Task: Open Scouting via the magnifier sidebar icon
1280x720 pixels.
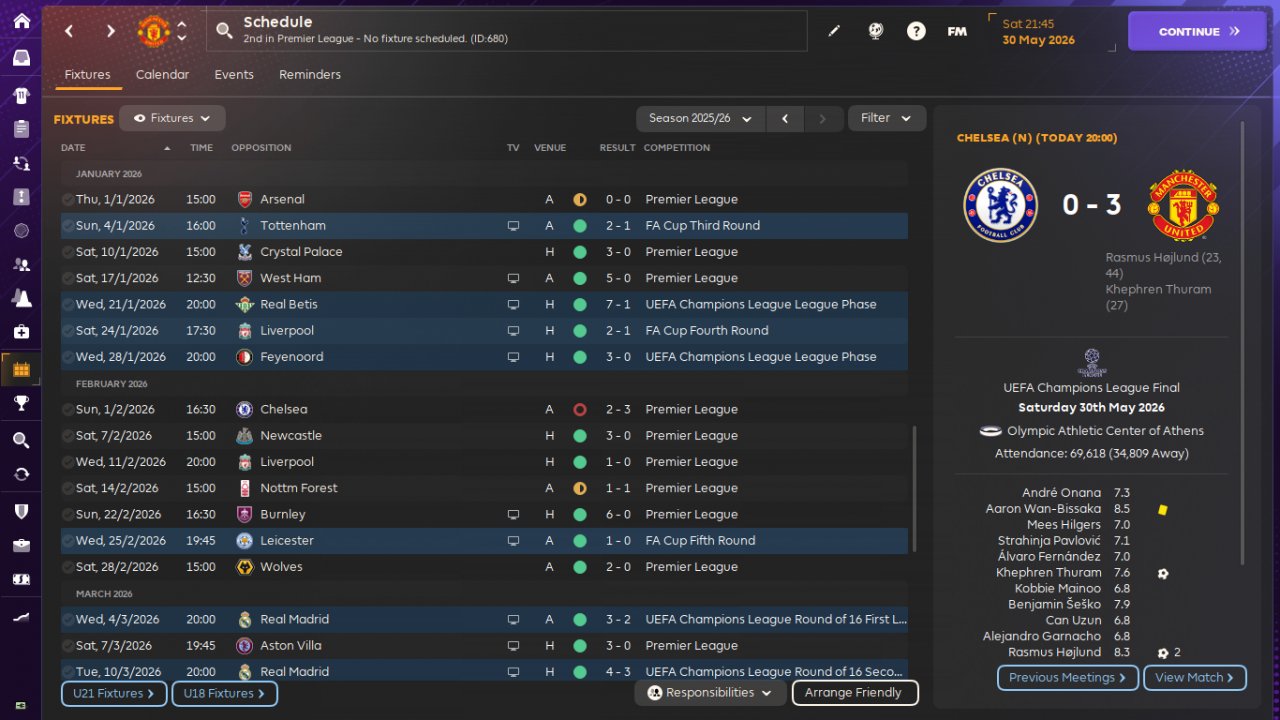Action: 21,440
